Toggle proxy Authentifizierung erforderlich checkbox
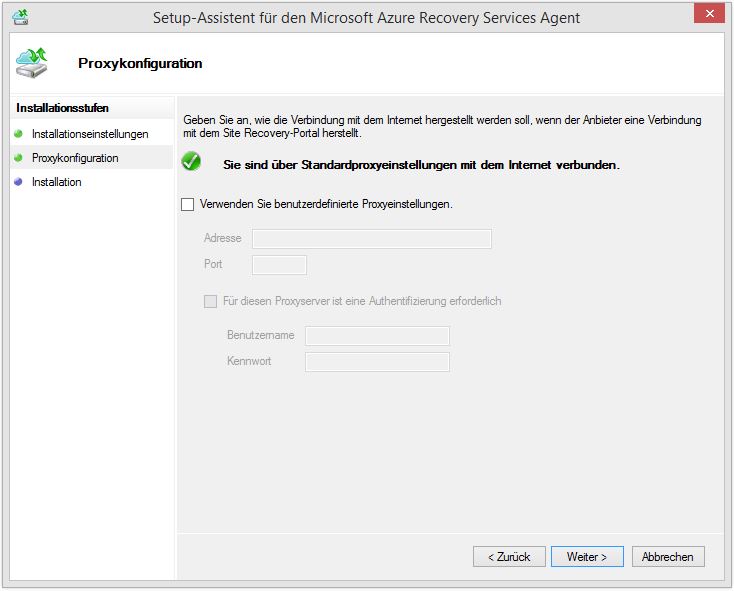The image size is (734, 591). tap(211, 301)
